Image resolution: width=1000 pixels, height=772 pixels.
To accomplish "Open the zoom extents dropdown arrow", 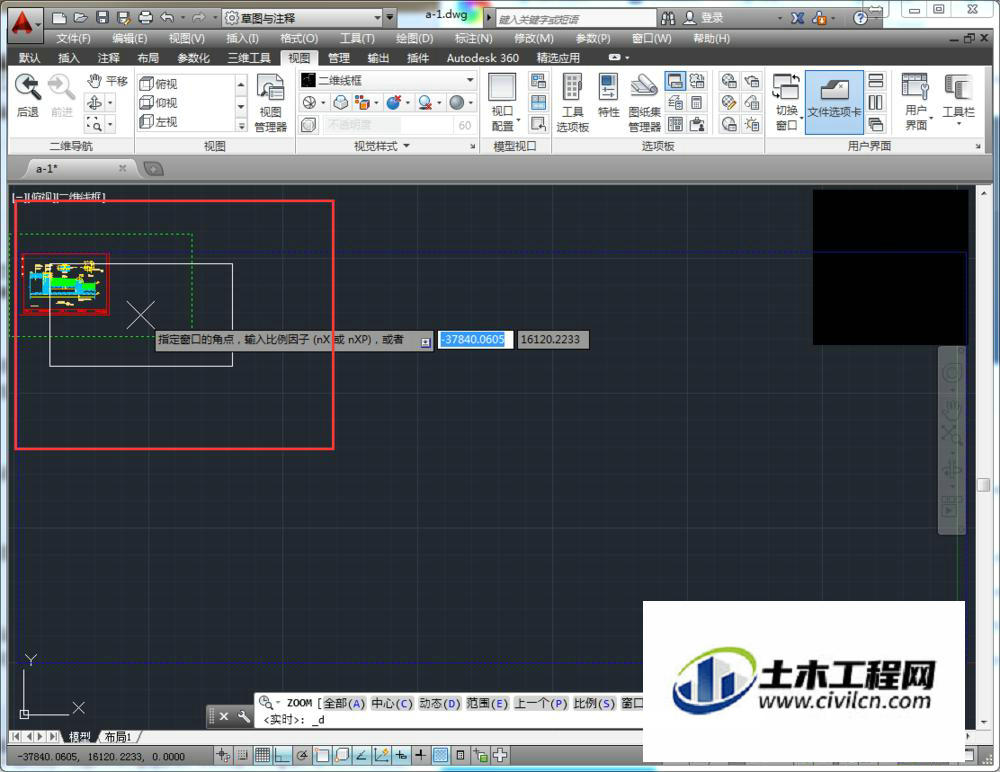I will tap(110, 123).
